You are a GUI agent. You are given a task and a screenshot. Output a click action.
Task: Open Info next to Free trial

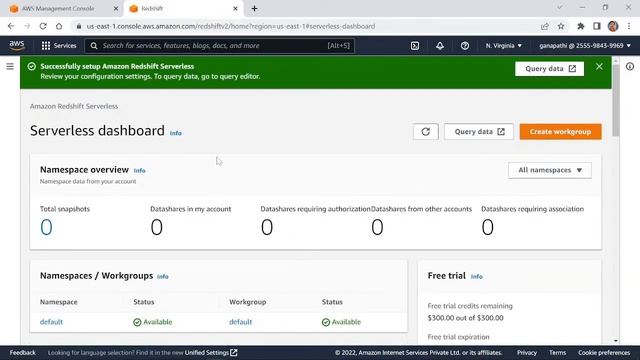coord(476,276)
